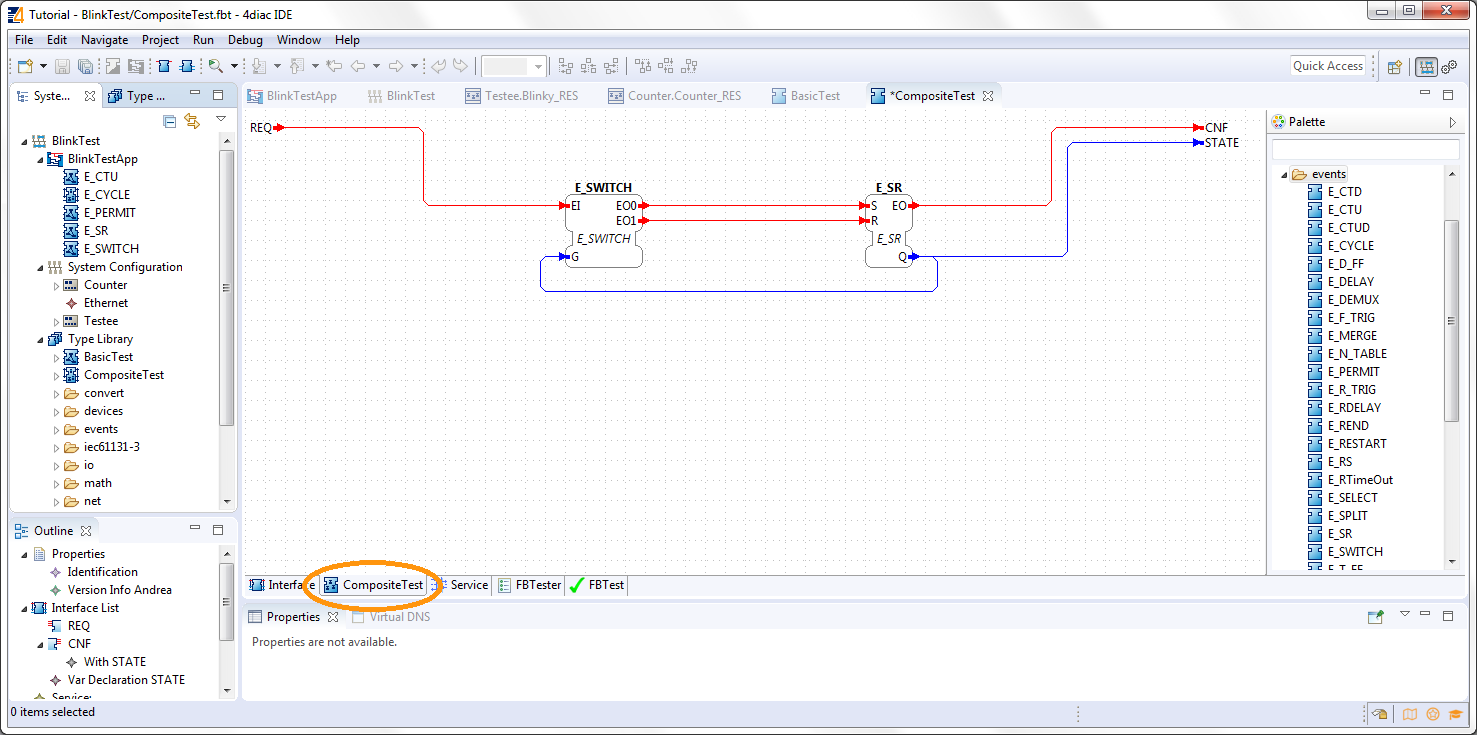Click the Save icon in the toolbar
This screenshot has width=1477, height=735.
click(x=61, y=66)
